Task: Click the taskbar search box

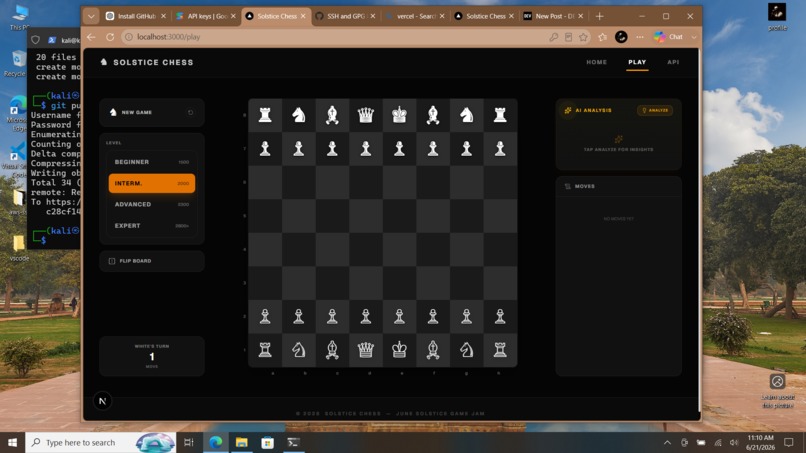Action: pos(101,442)
